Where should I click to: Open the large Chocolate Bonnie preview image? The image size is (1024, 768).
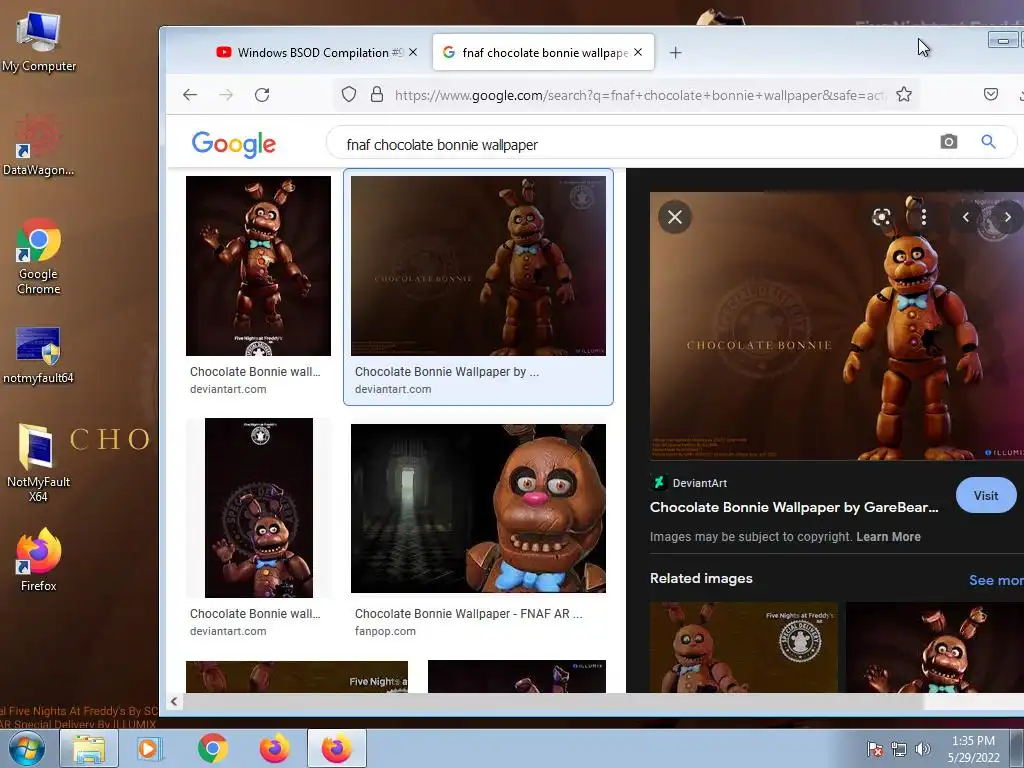[x=837, y=326]
